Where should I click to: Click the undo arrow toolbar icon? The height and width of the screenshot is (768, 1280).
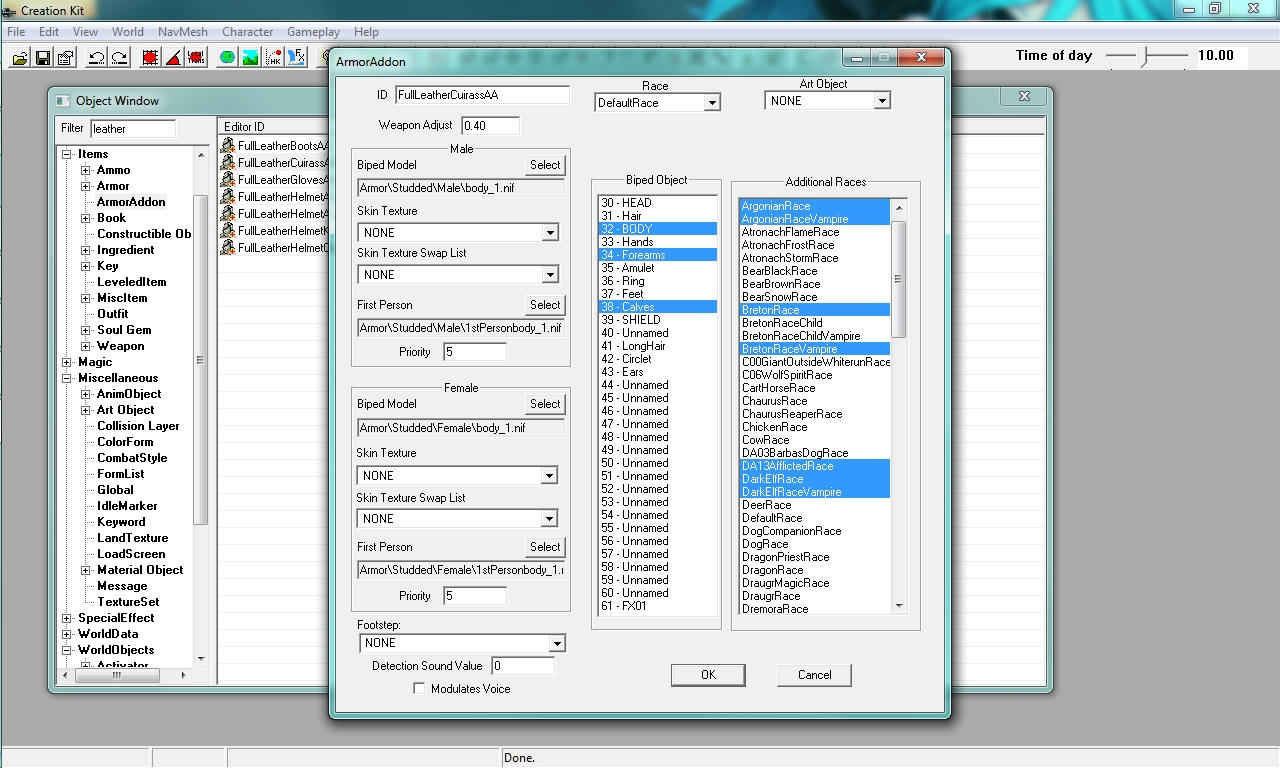[x=97, y=58]
